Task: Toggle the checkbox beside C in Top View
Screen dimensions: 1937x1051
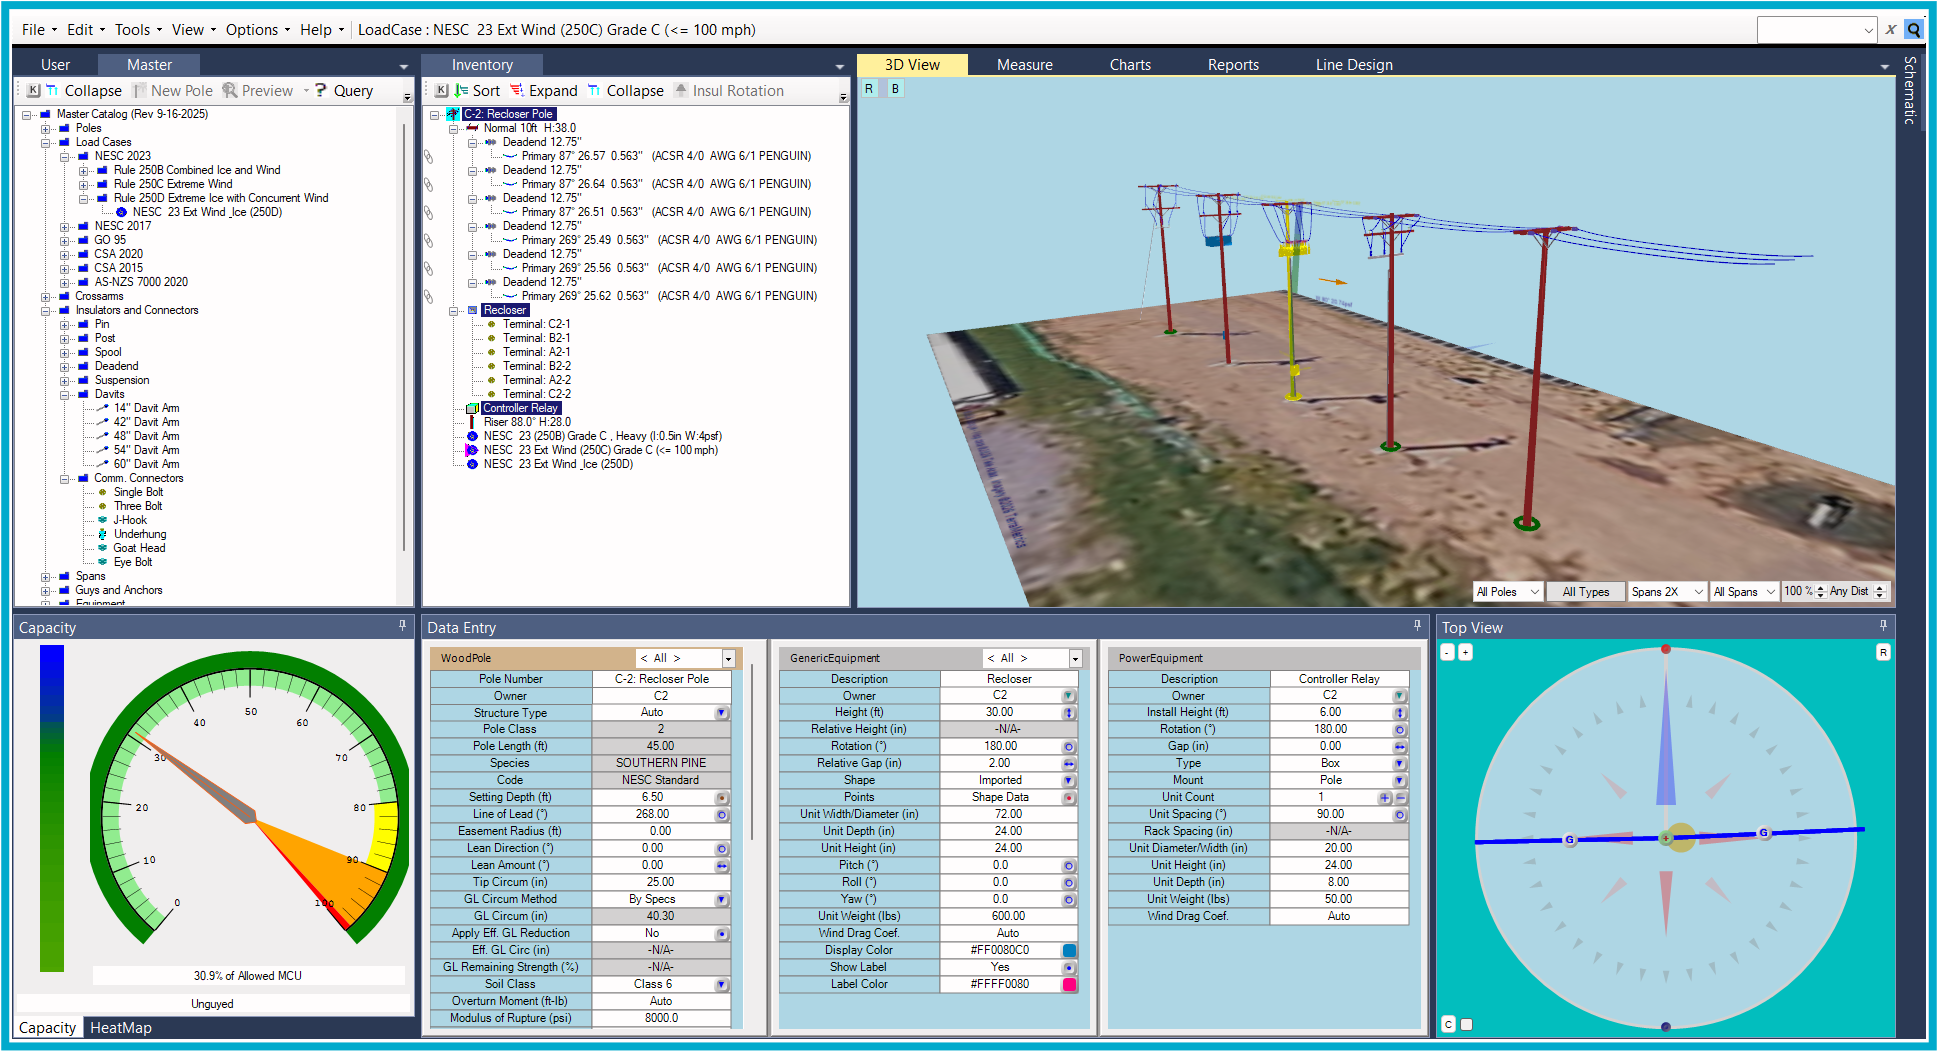Action: (x=1466, y=1024)
